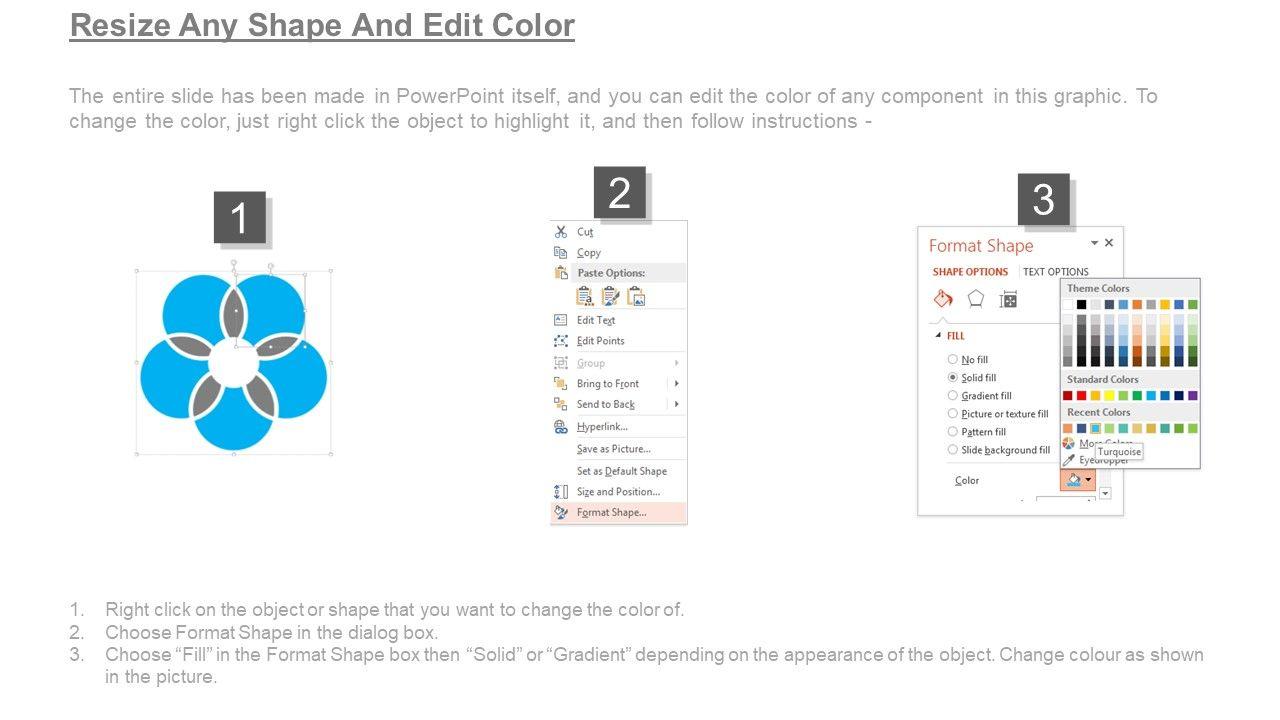1280x720 pixels.
Task: Open the Fill & Line bucket icon
Action: 943,299
